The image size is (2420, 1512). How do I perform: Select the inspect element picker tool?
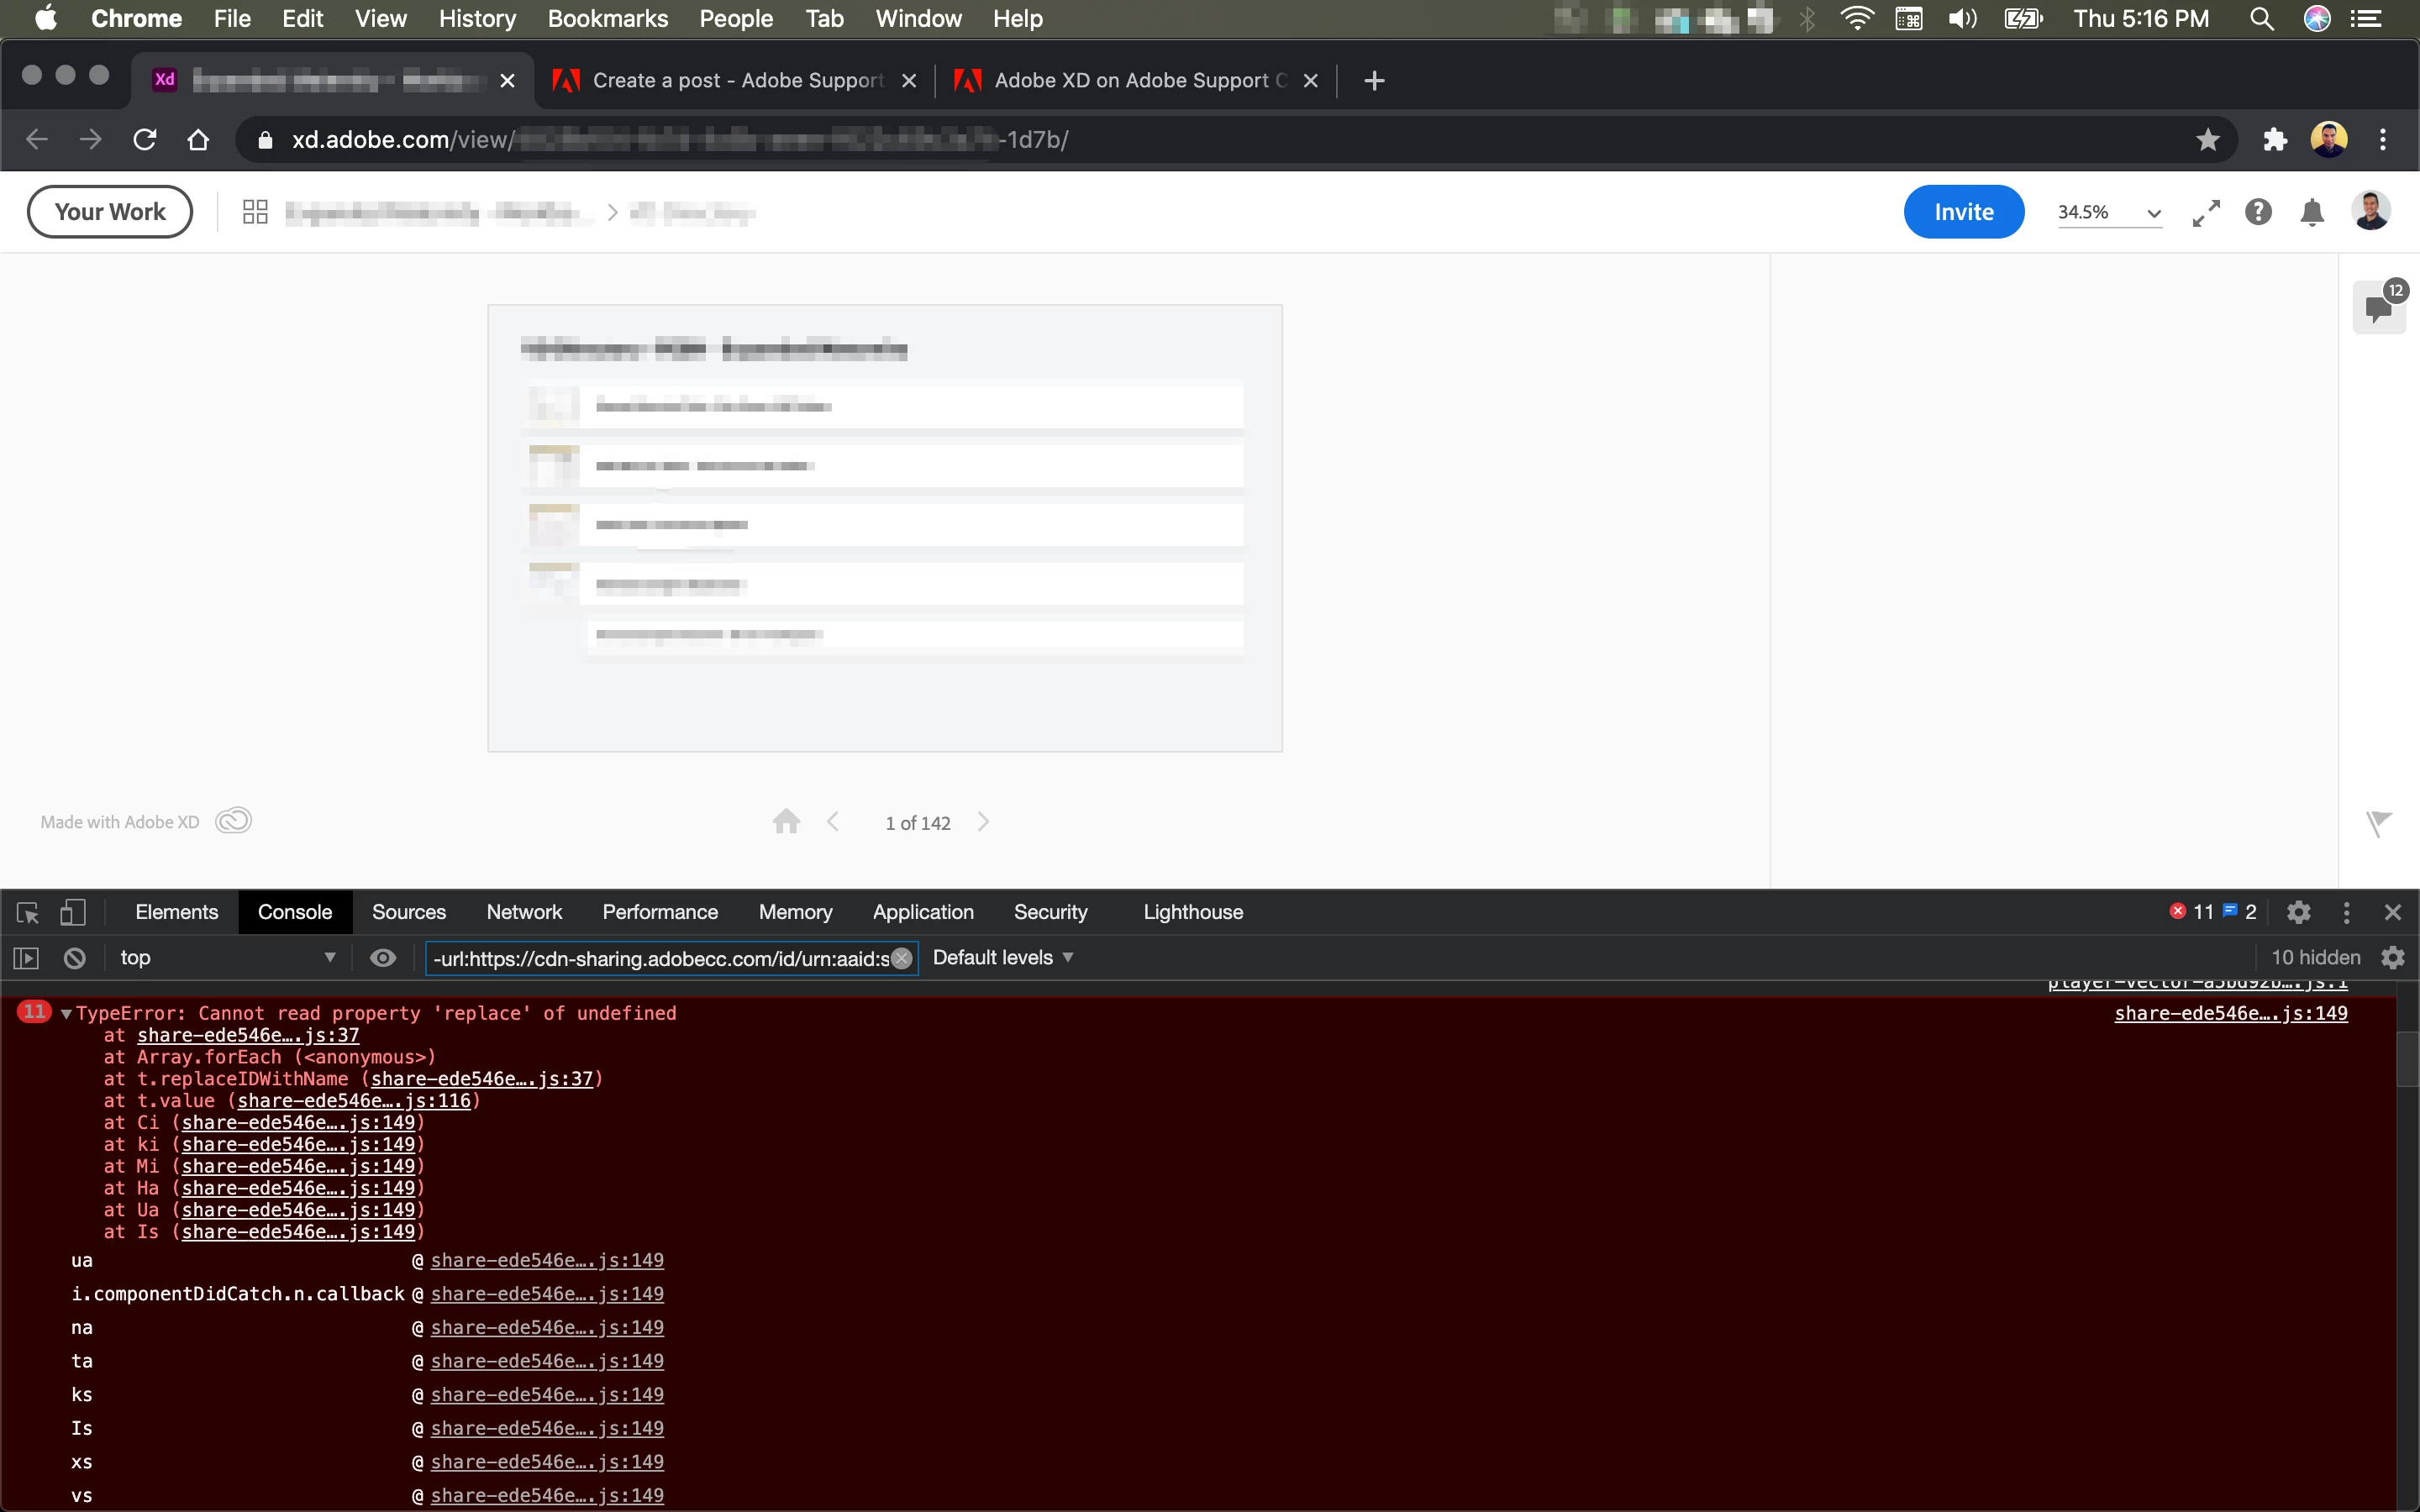coord(28,912)
